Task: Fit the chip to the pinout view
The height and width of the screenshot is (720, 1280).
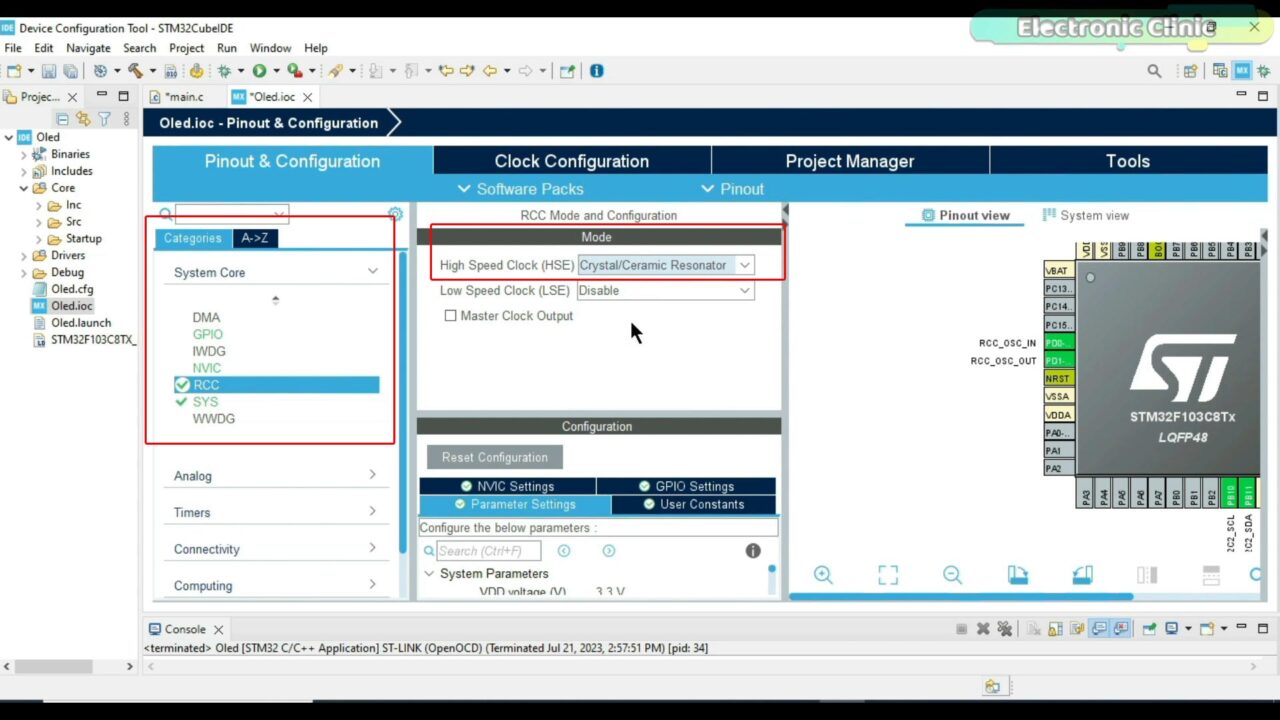Action: [x=888, y=575]
